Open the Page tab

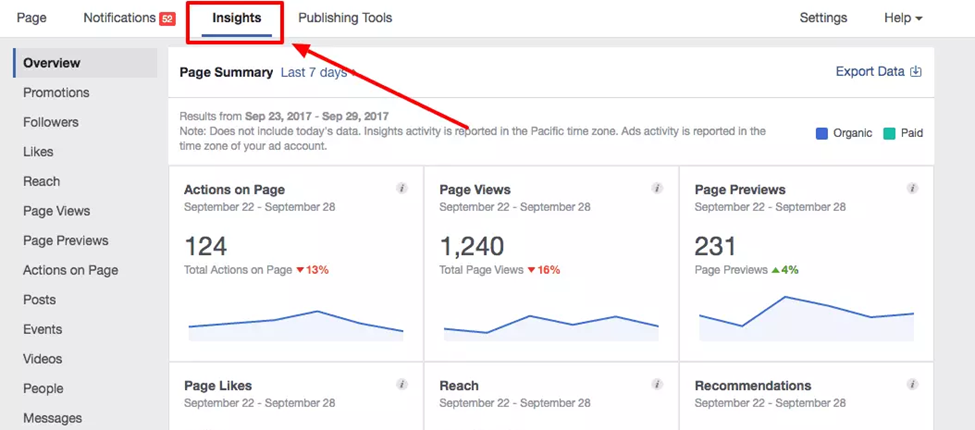point(32,18)
